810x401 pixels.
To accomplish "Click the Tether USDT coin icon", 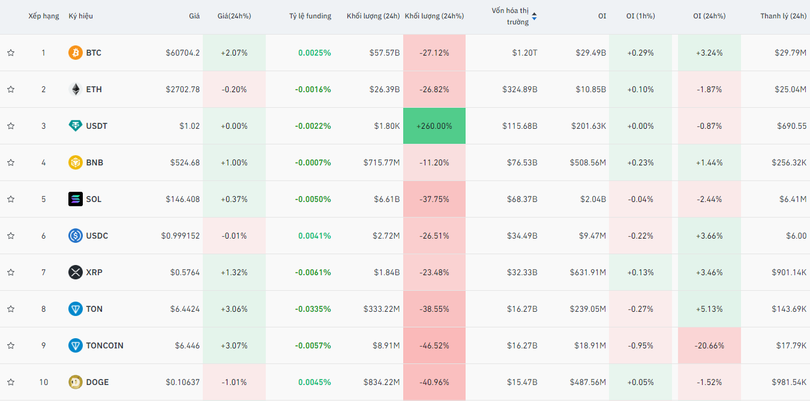I will pyautogui.click(x=75, y=126).
